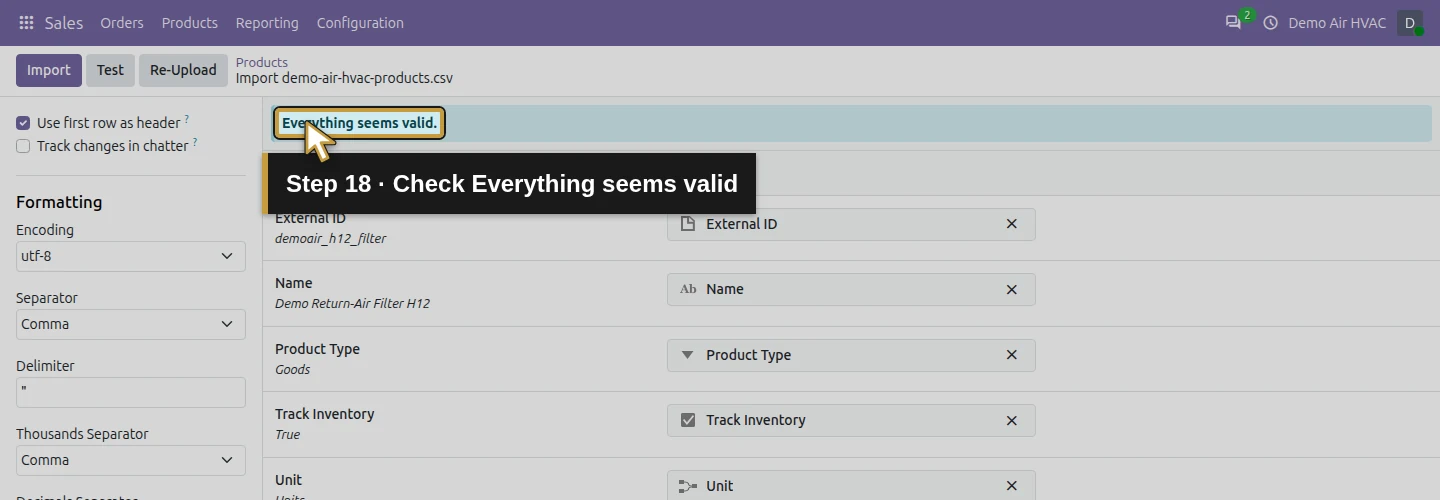Open the Product Type field selector
The width and height of the screenshot is (1440, 500).
(x=850, y=355)
